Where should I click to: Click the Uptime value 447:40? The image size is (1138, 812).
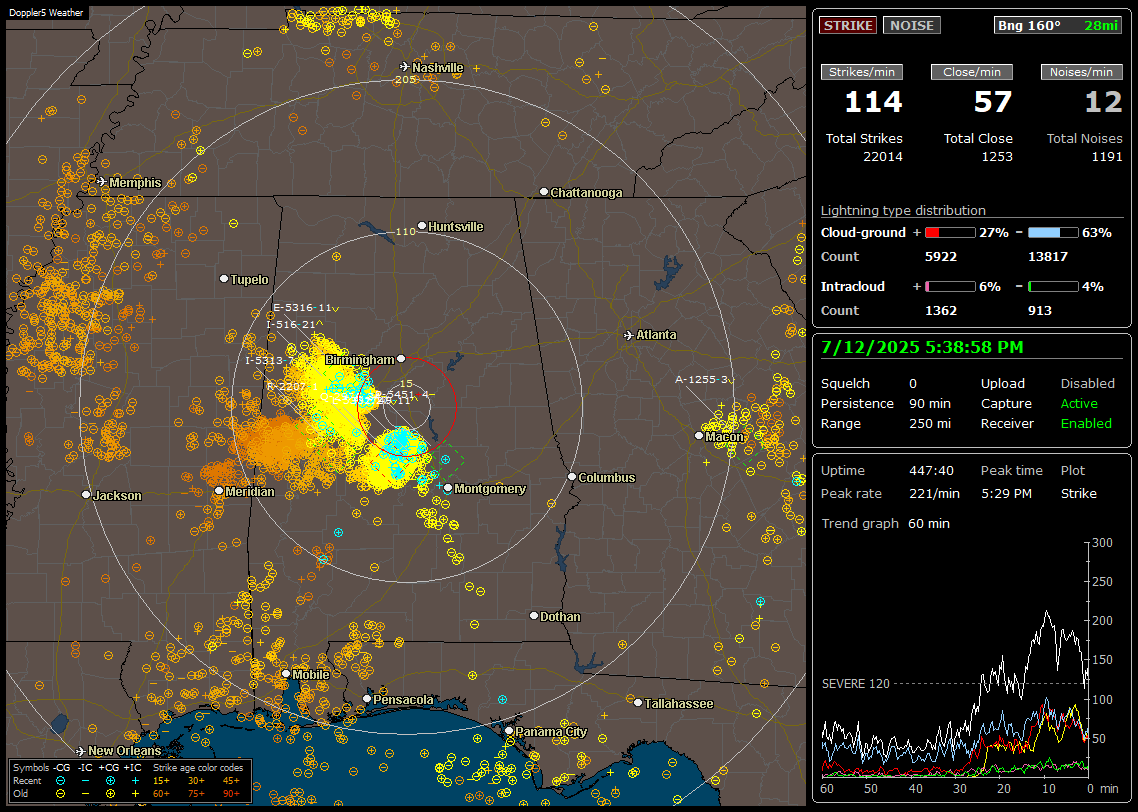[931, 470]
